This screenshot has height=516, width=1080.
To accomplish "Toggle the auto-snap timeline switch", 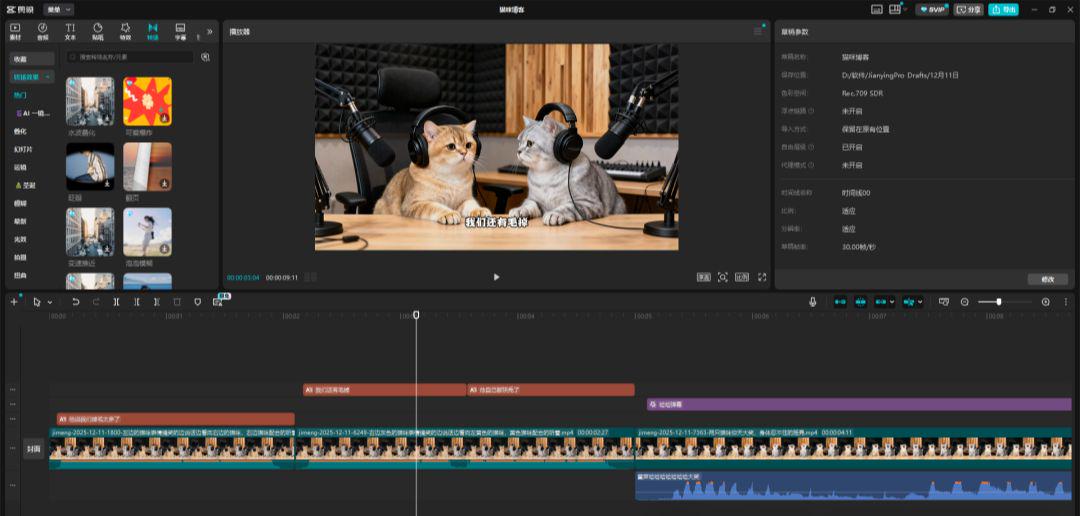I will coord(861,301).
